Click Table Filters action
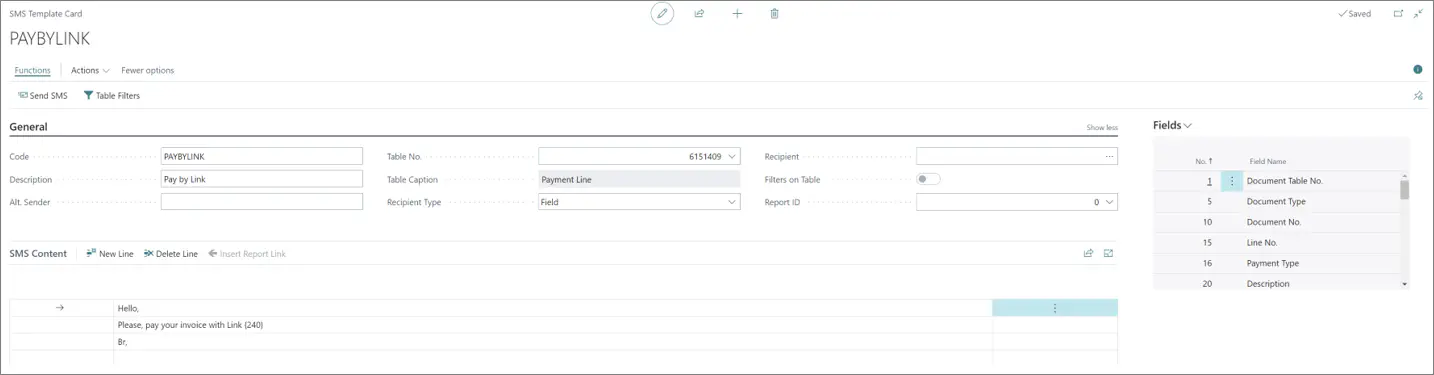This screenshot has height=375, width=1434. coord(112,96)
